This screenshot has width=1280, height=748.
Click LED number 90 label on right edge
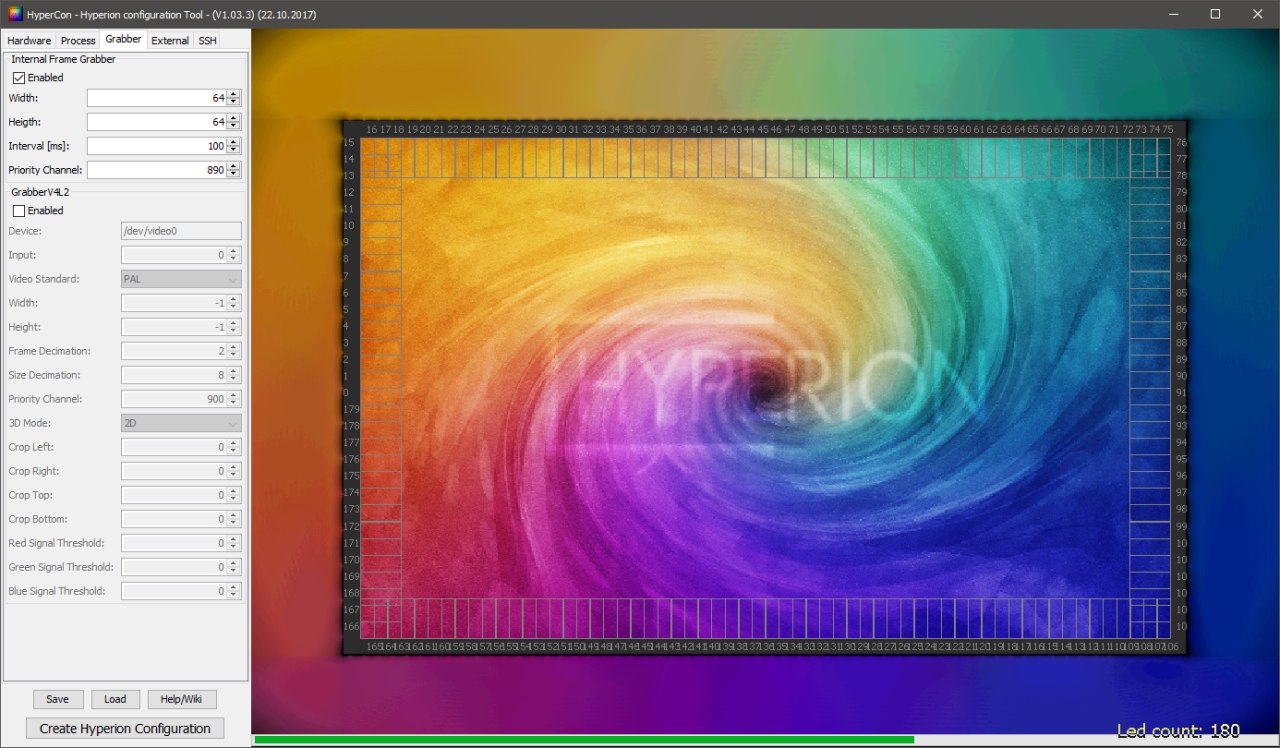[1181, 376]
